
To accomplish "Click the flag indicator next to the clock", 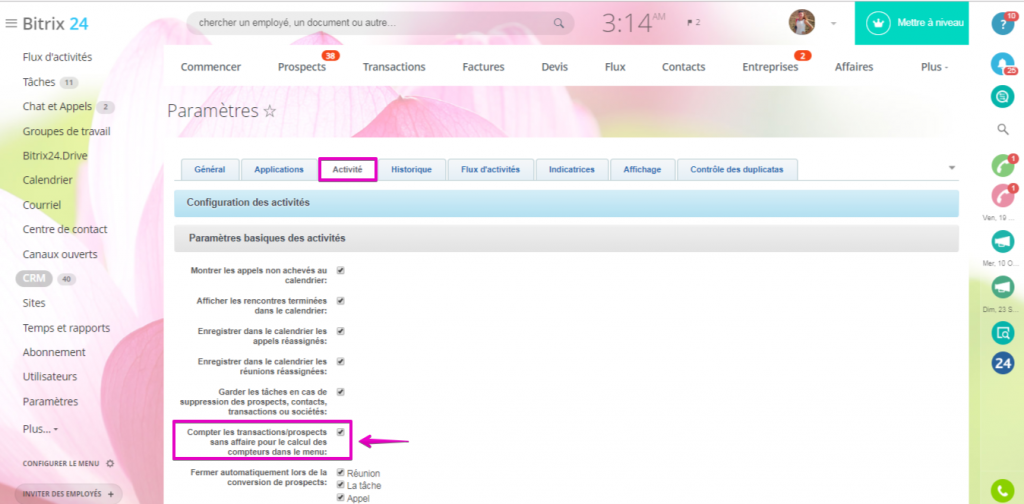I will tap(693, 23).
